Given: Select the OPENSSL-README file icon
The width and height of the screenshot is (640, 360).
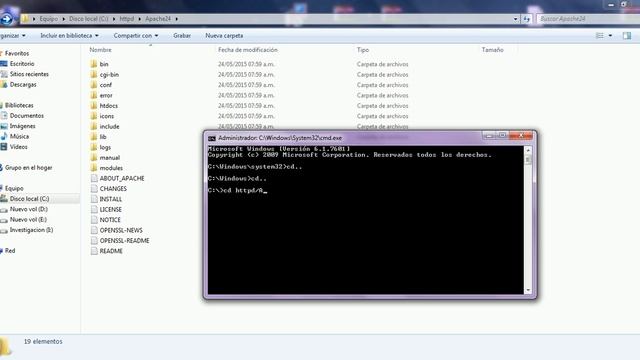Looking at the screenshot, I should (x=94, y=240).
